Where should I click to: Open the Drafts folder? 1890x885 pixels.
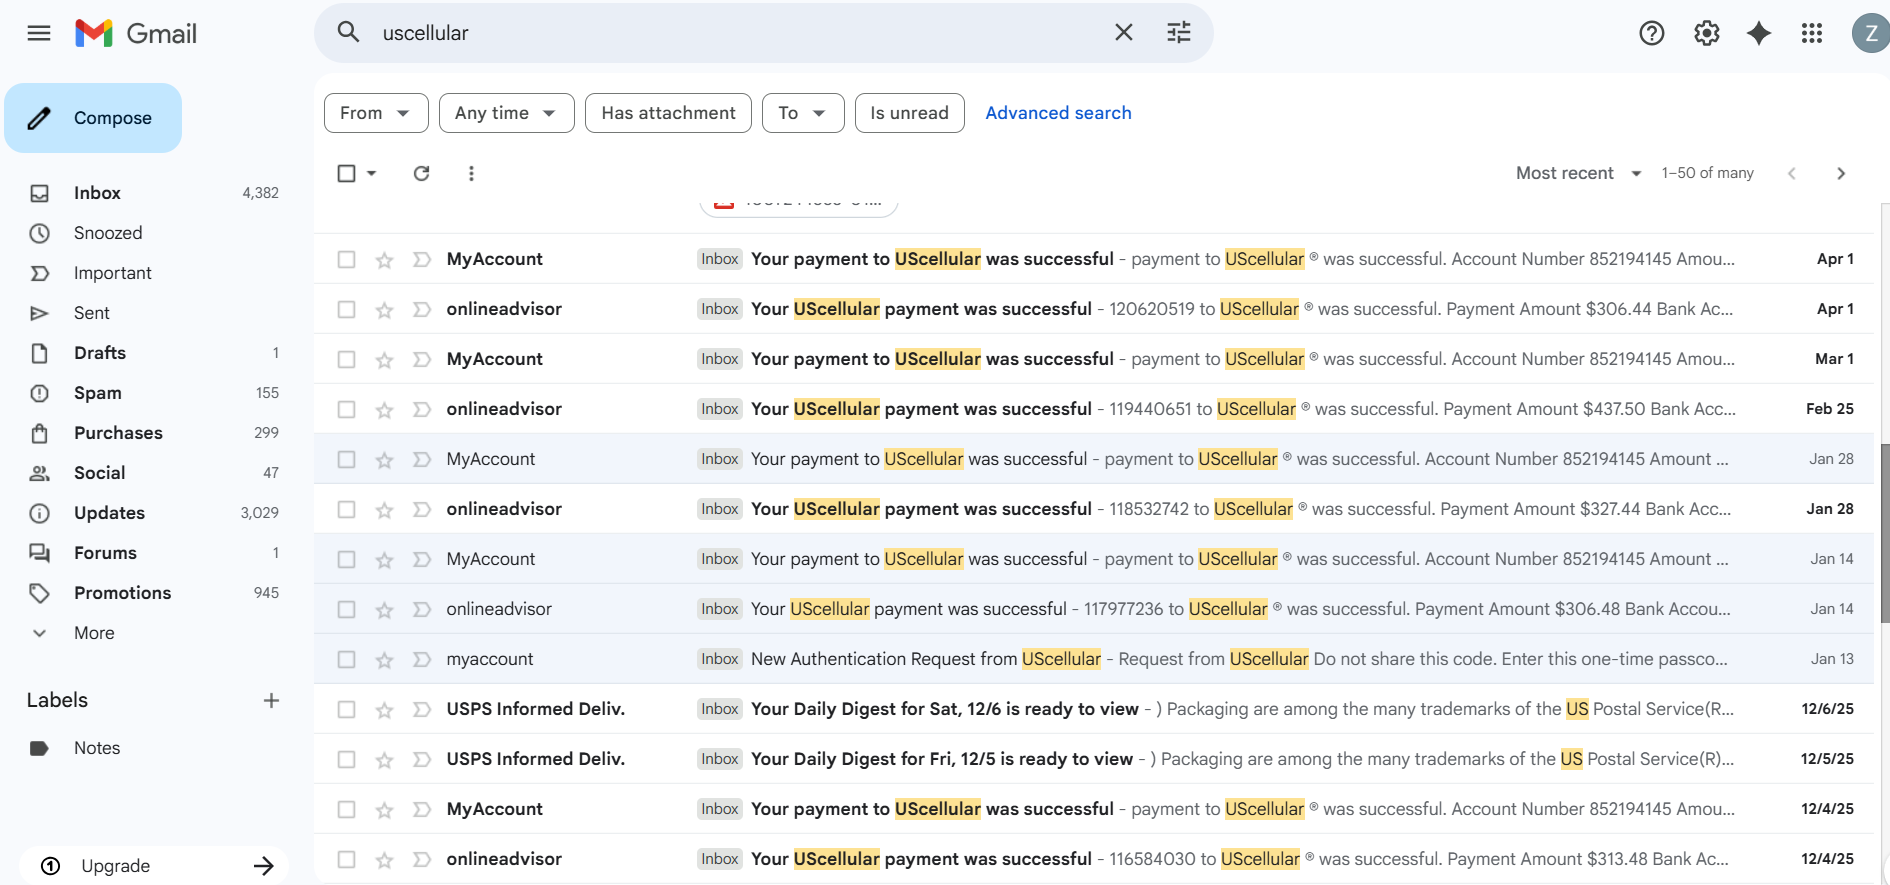100,353
